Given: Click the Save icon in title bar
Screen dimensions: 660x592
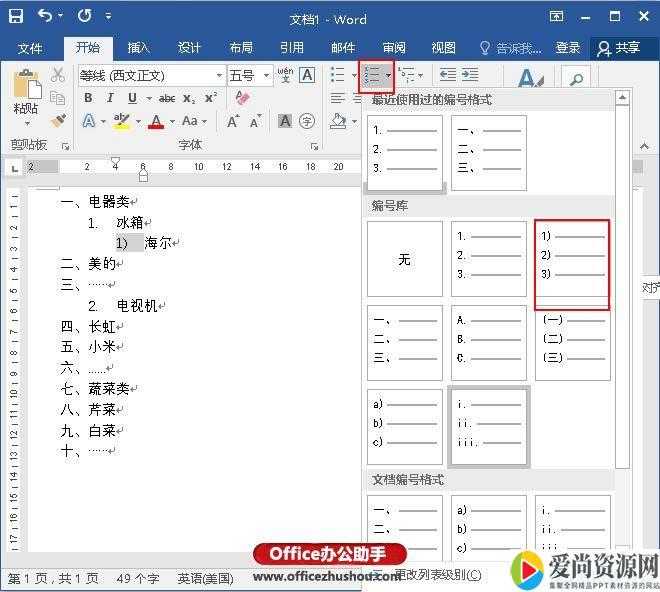Looking at the screenshot, I should pos(16,17).
